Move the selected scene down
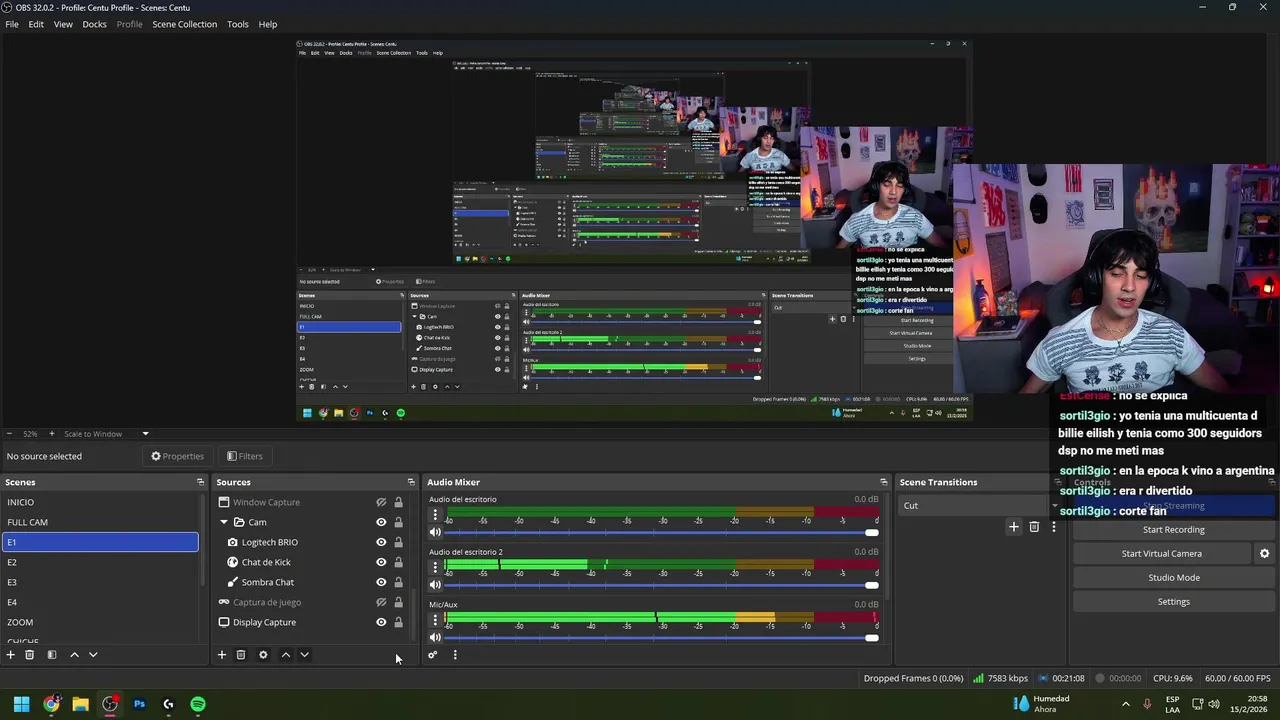The height and width of the screenshot is (720, 1280). [93, 655]
